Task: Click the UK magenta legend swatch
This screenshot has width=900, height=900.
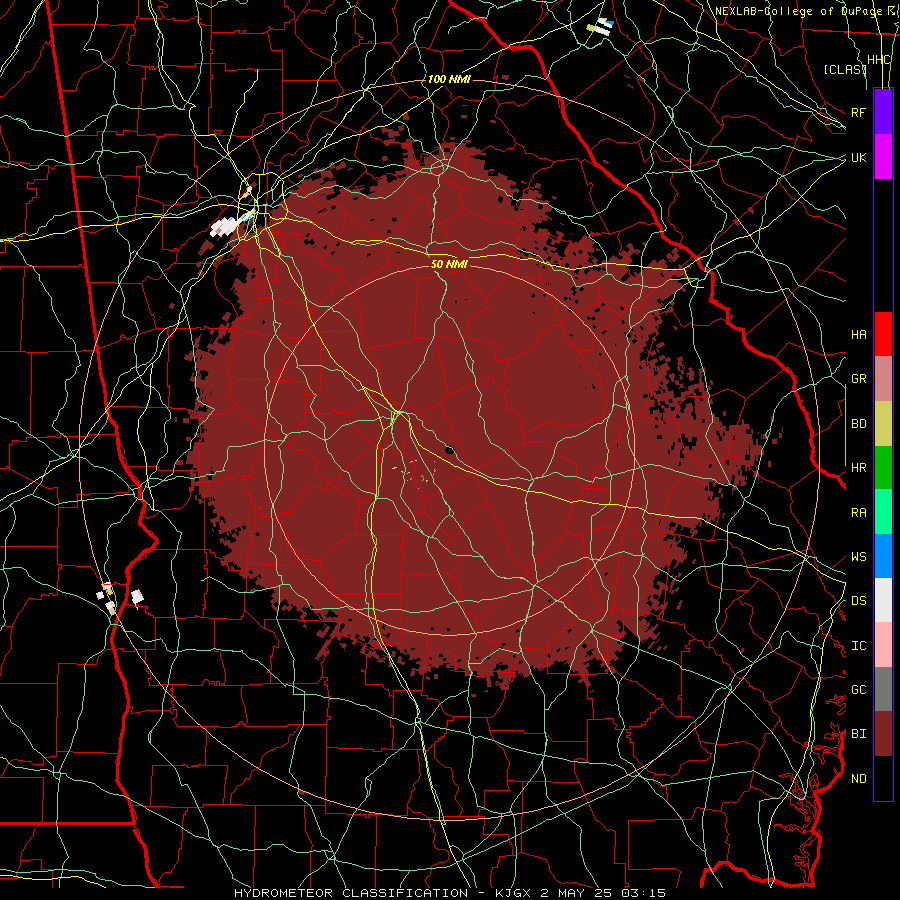Action: (883, 157)
